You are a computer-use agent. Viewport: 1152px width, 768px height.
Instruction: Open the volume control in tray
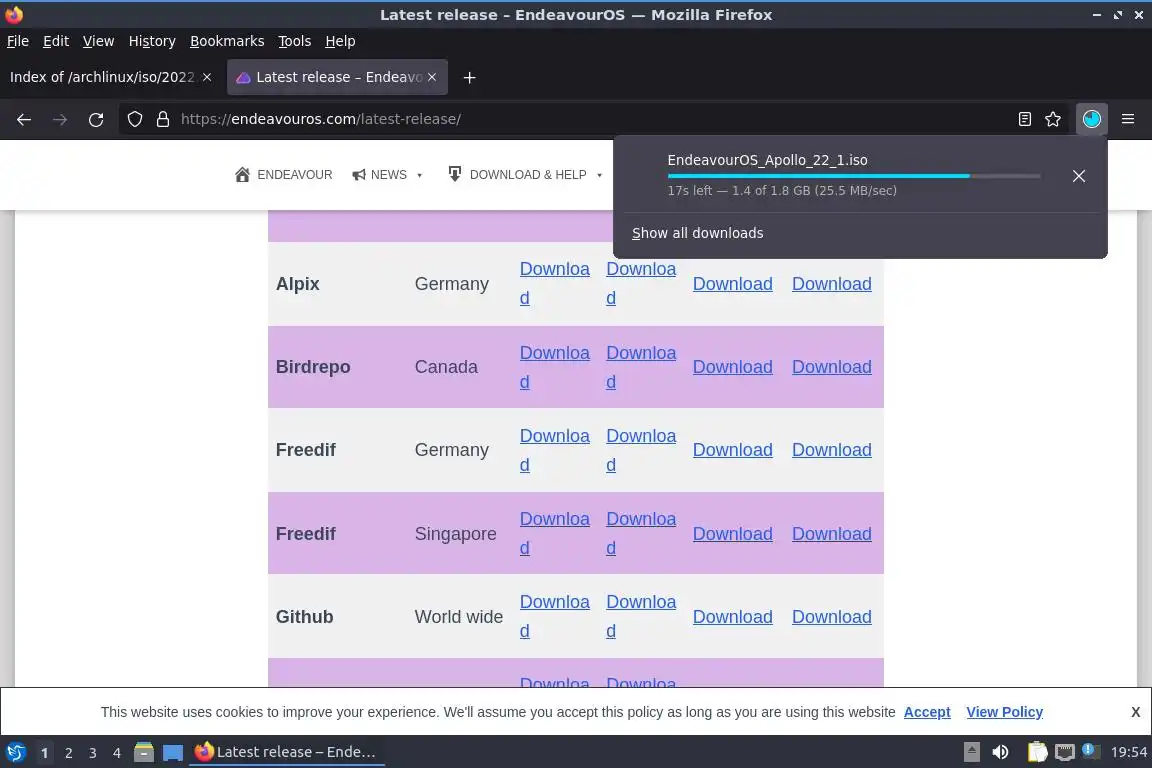[x=1000, y=752]
